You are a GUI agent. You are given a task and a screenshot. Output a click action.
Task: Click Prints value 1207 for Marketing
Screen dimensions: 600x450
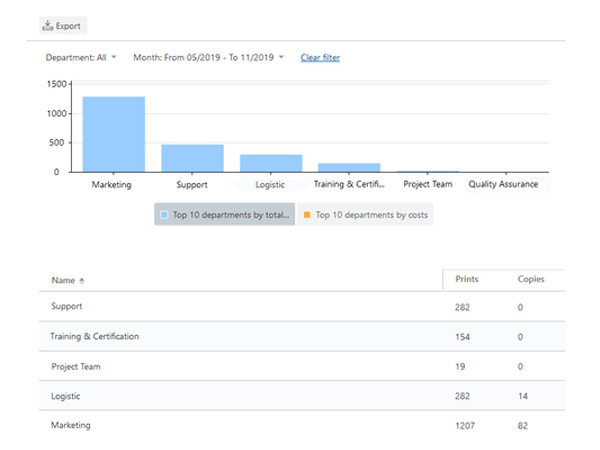[x=465, y=426]
